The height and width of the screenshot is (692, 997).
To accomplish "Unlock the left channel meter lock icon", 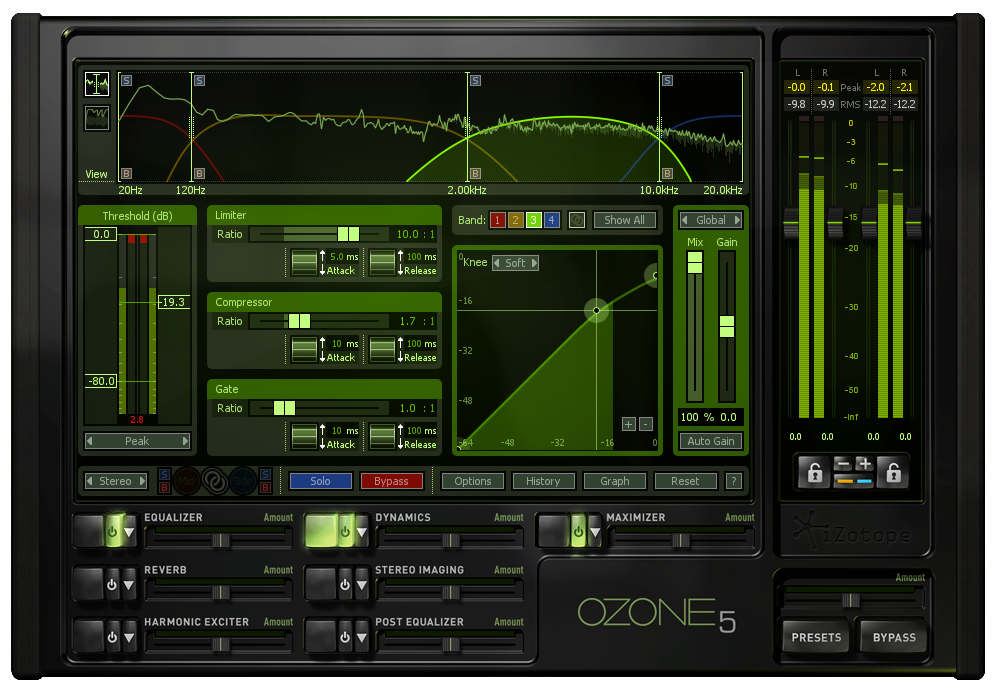I will (813, 473).
